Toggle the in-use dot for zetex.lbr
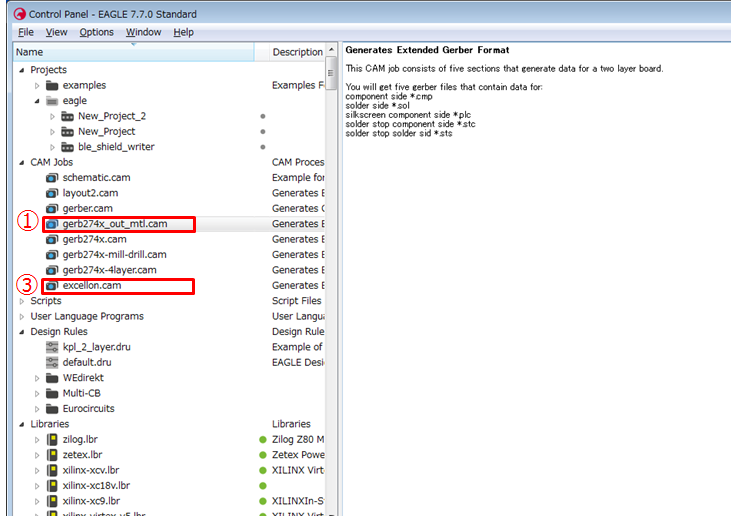Viewport: 731px width, 516px height. pos(263,455)
